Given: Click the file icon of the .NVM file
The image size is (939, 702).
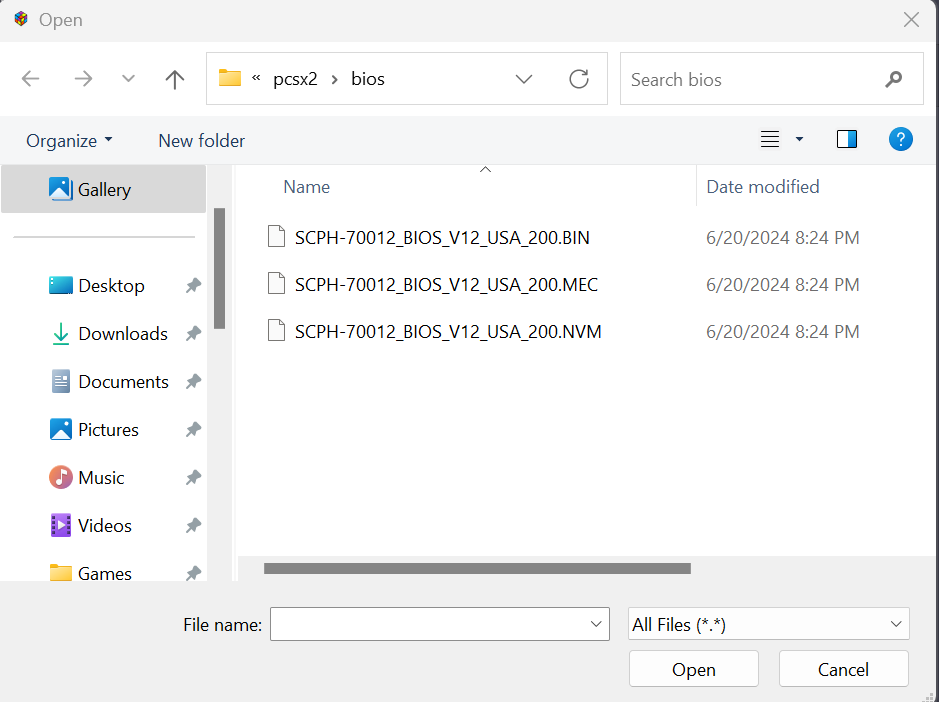Looking at the screenshot, I should 276,329.
